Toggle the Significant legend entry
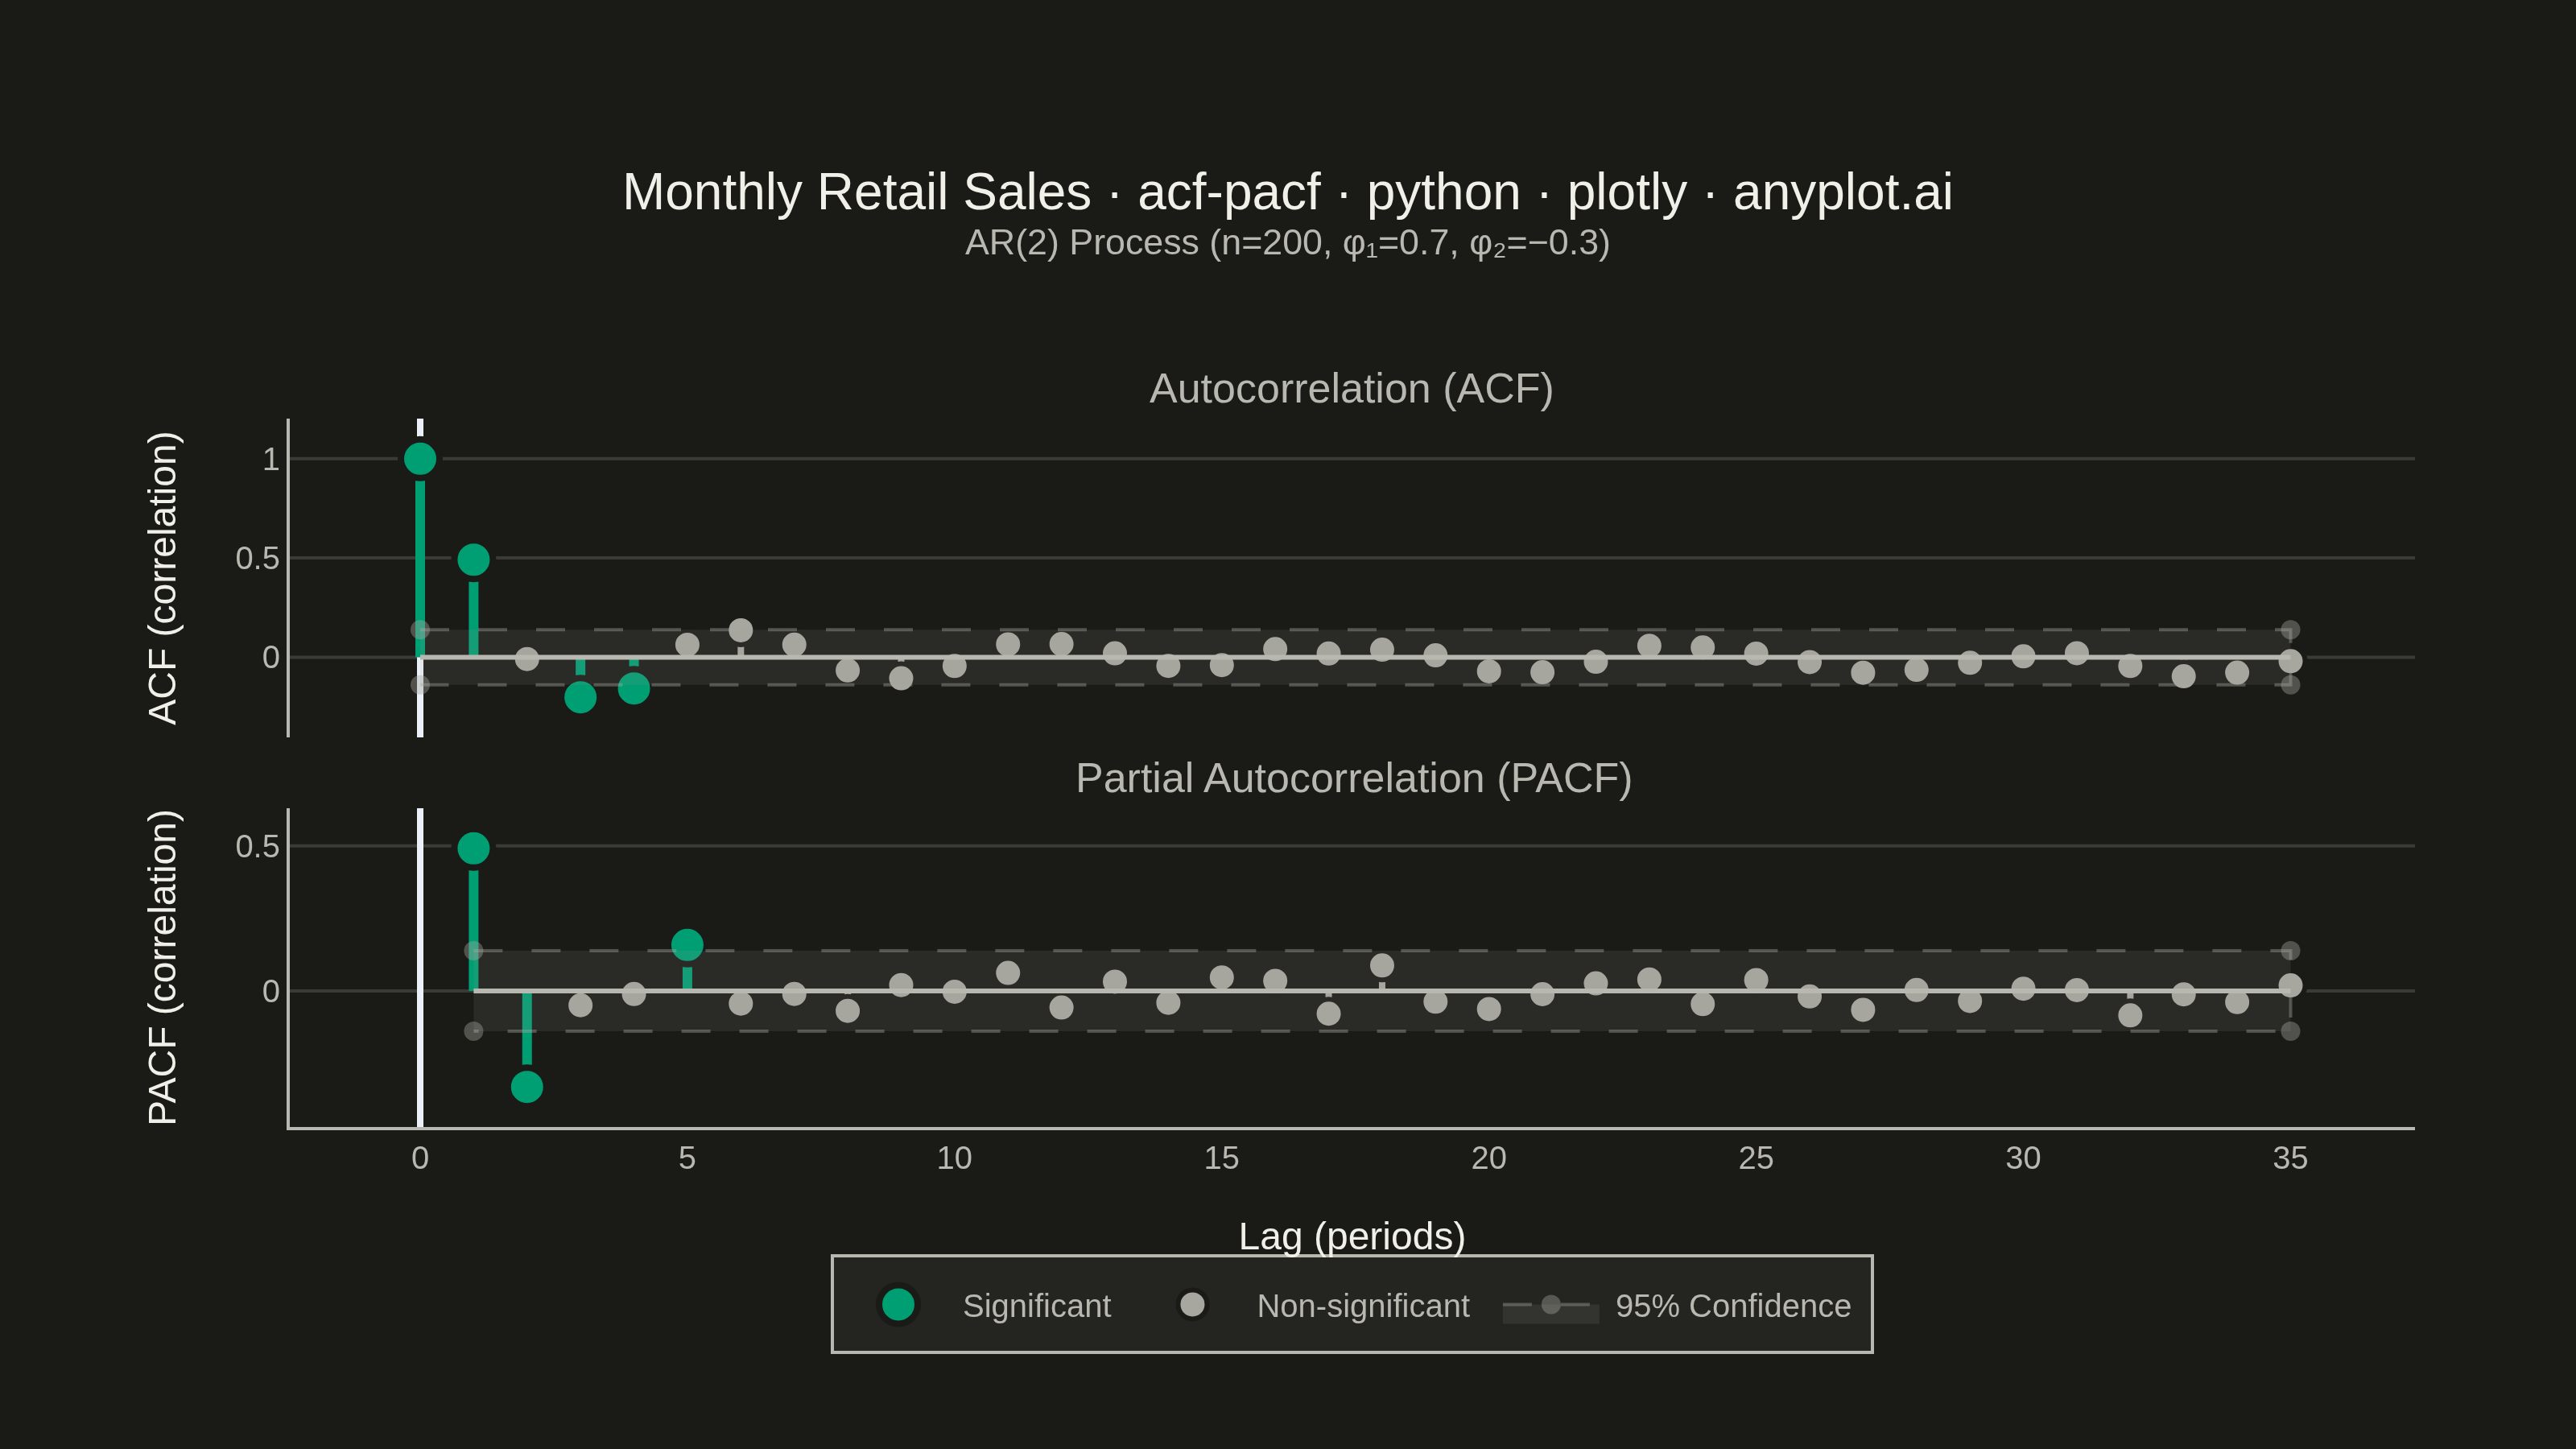This screenshot has width=2576, height=1449. coord(994,1305)
